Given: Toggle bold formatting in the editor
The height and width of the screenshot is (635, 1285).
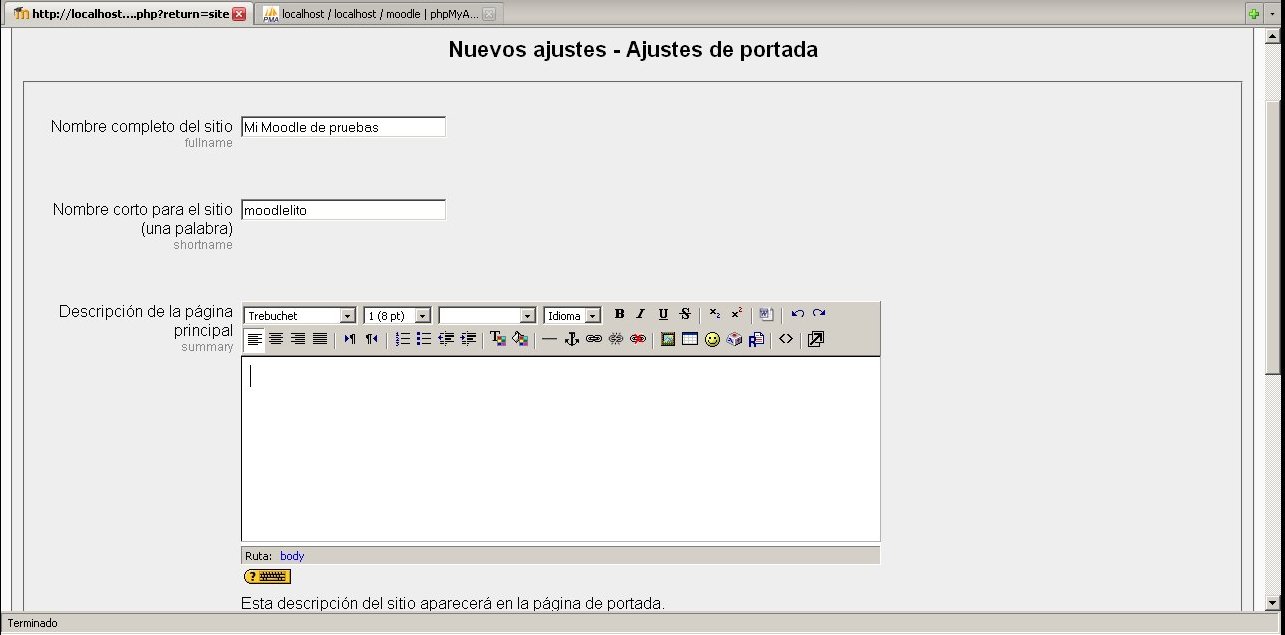Looking at the screenshot, I should tap(619, 314).
